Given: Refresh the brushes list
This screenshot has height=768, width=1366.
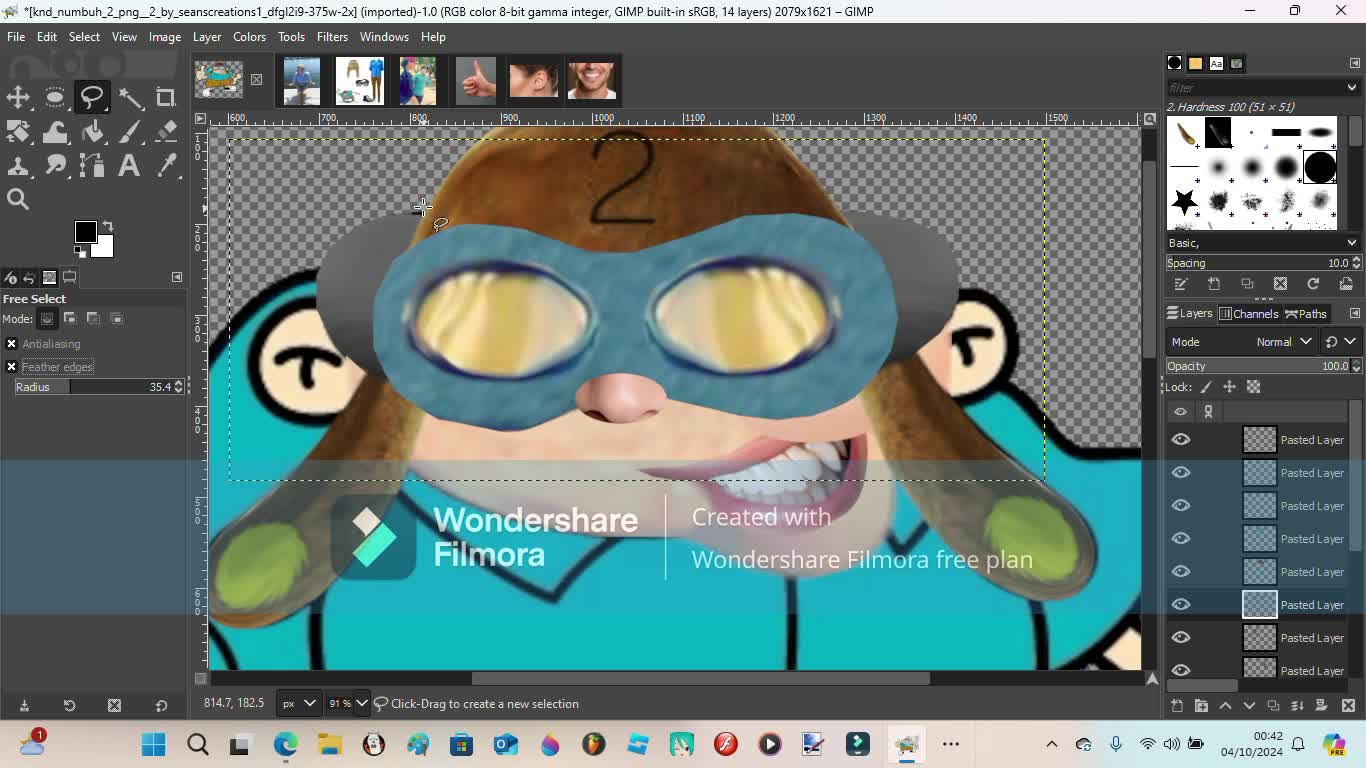Looking at the screenshot, I should [x=1313, y=284].
